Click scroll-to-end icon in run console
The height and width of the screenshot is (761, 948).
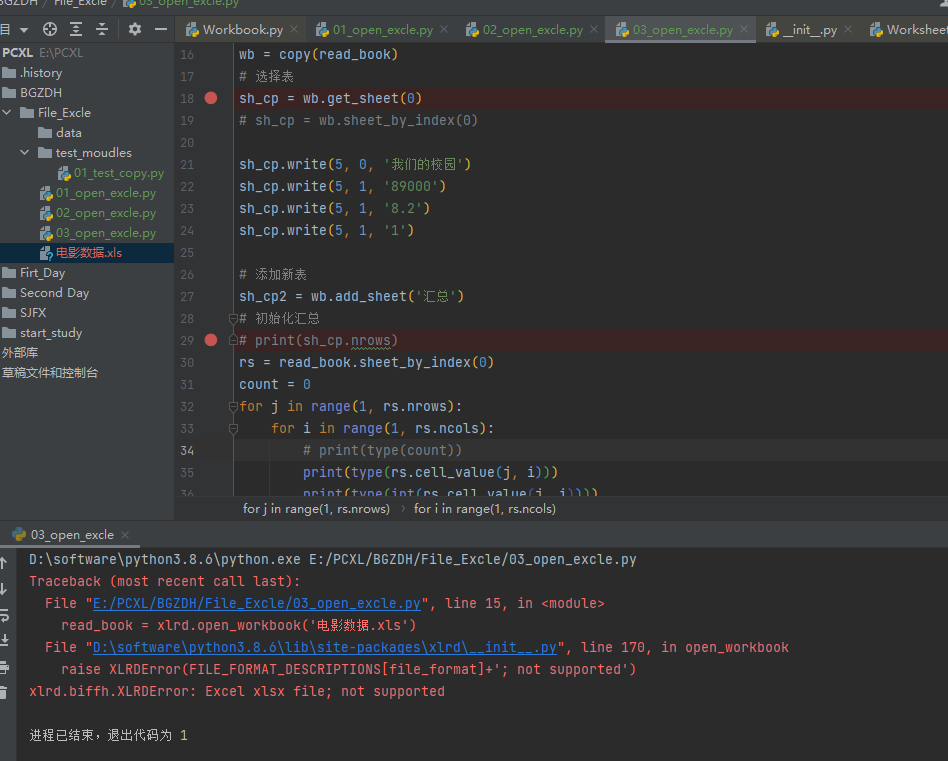pos(4,641)
